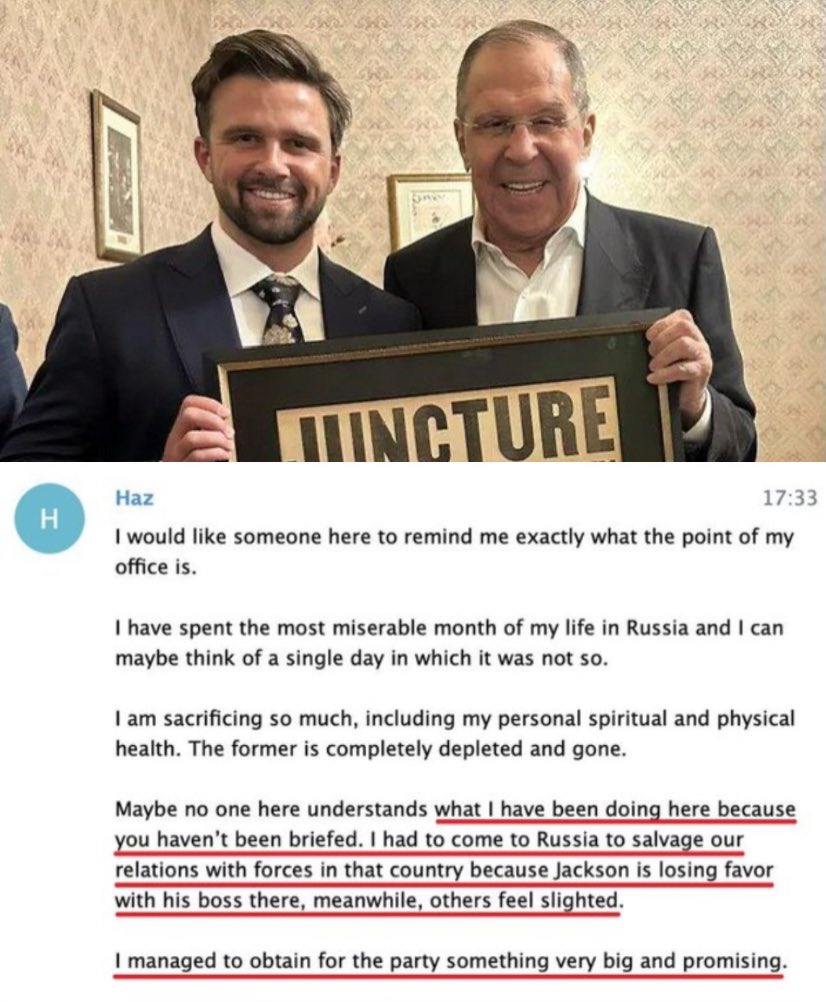The width and height of the screenshot is (826, 1002).
Task: Click the 'most miserable month' paragraph
Action: click(448, 643)
